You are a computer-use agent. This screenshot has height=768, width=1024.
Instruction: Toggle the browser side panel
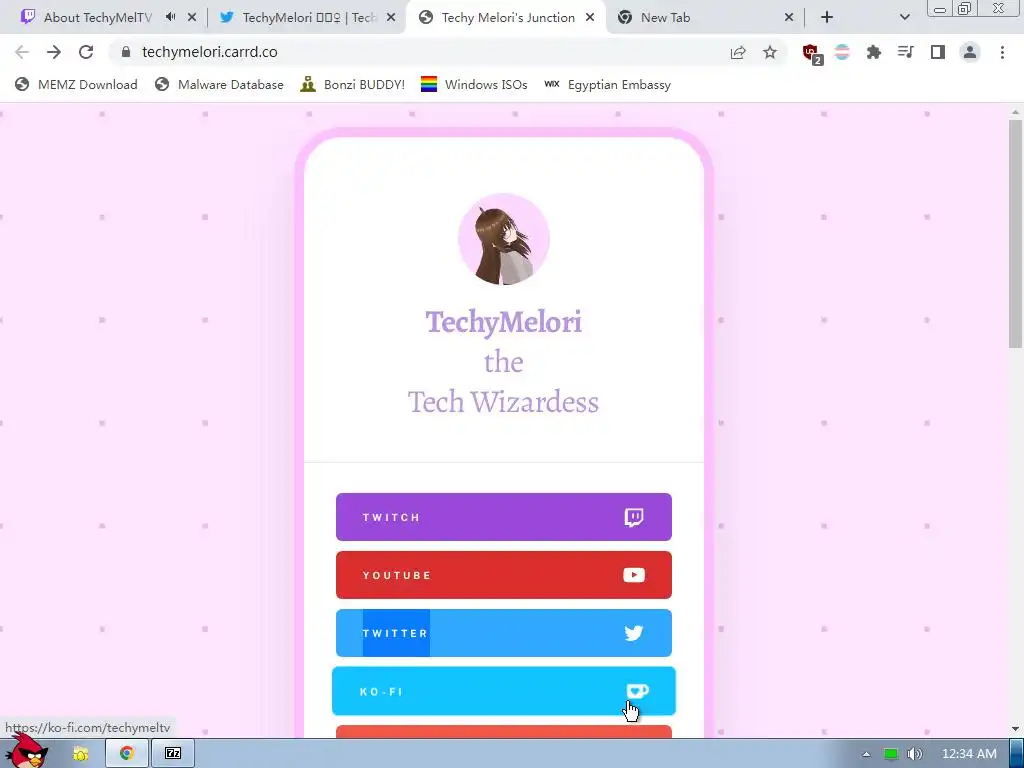tap(938, 52)
